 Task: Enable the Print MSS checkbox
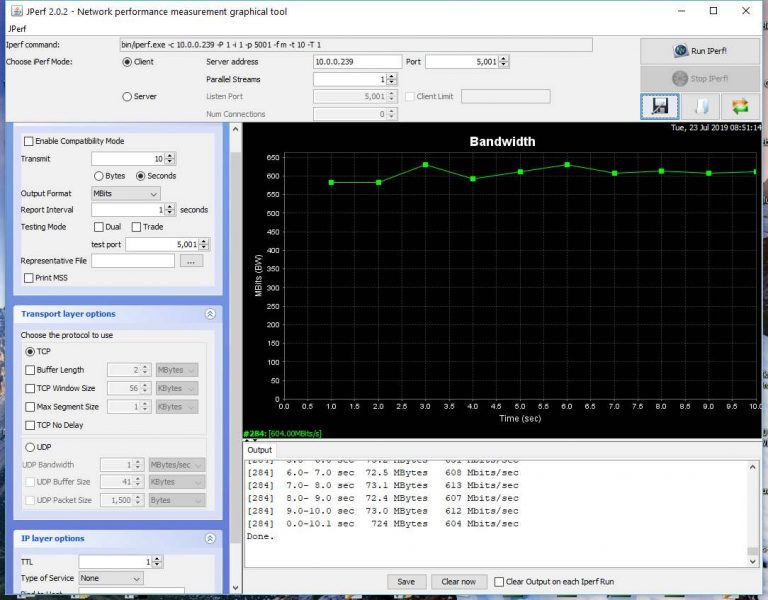pyautogui.click(x=29, y=278)
